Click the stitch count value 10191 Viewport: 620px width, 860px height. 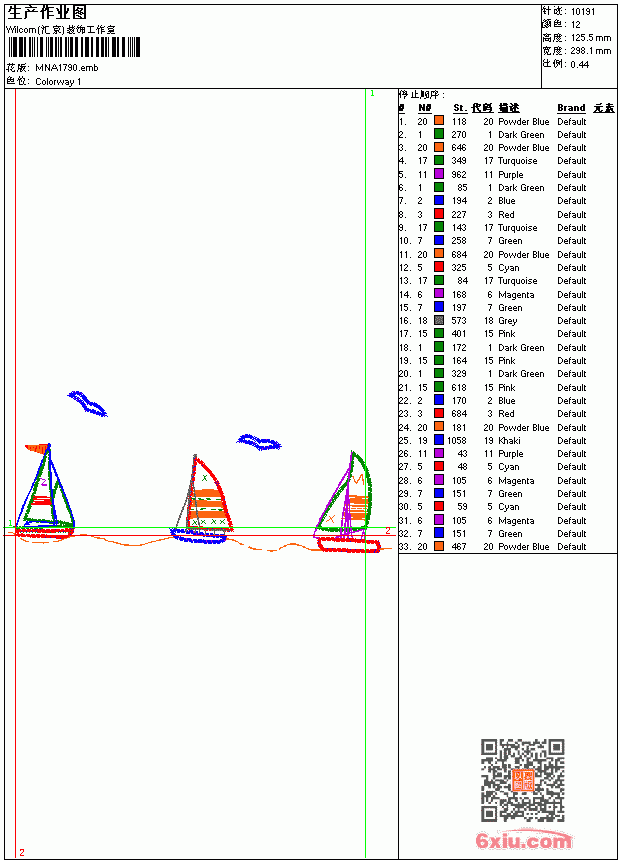tap(583, 12)
